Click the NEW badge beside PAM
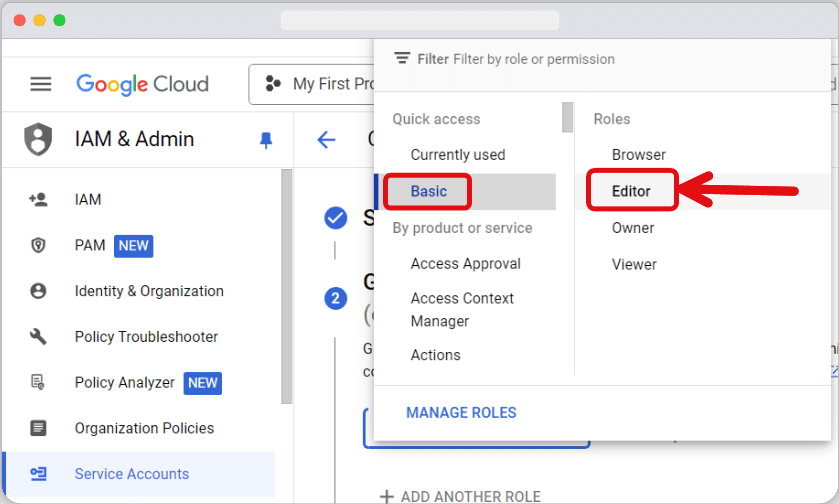The height and width of the screenshot is (504, 839). [x=133, y=246]
